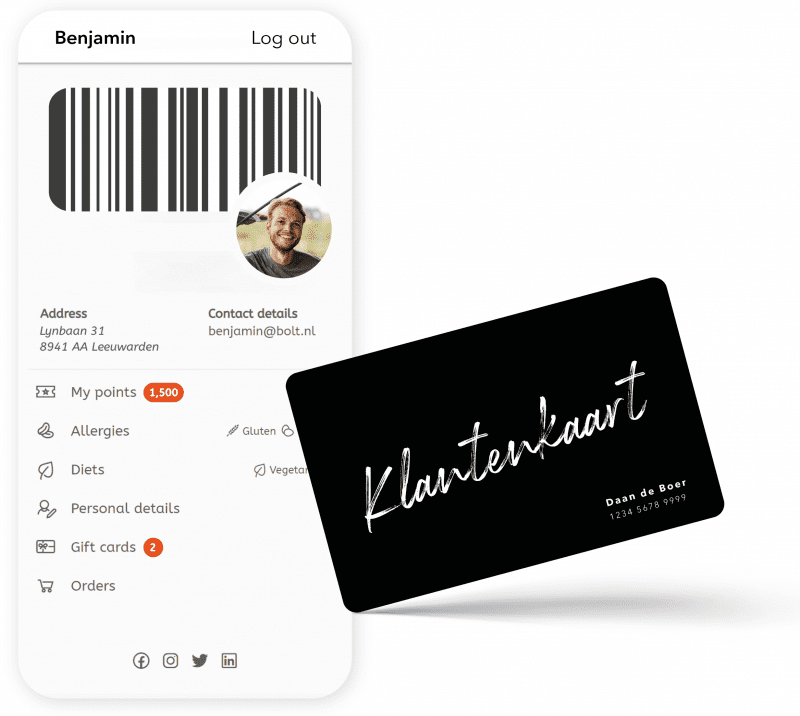Click the Personal details user-edit icon
Screen dimensions: 800x716
coord(46,508)
